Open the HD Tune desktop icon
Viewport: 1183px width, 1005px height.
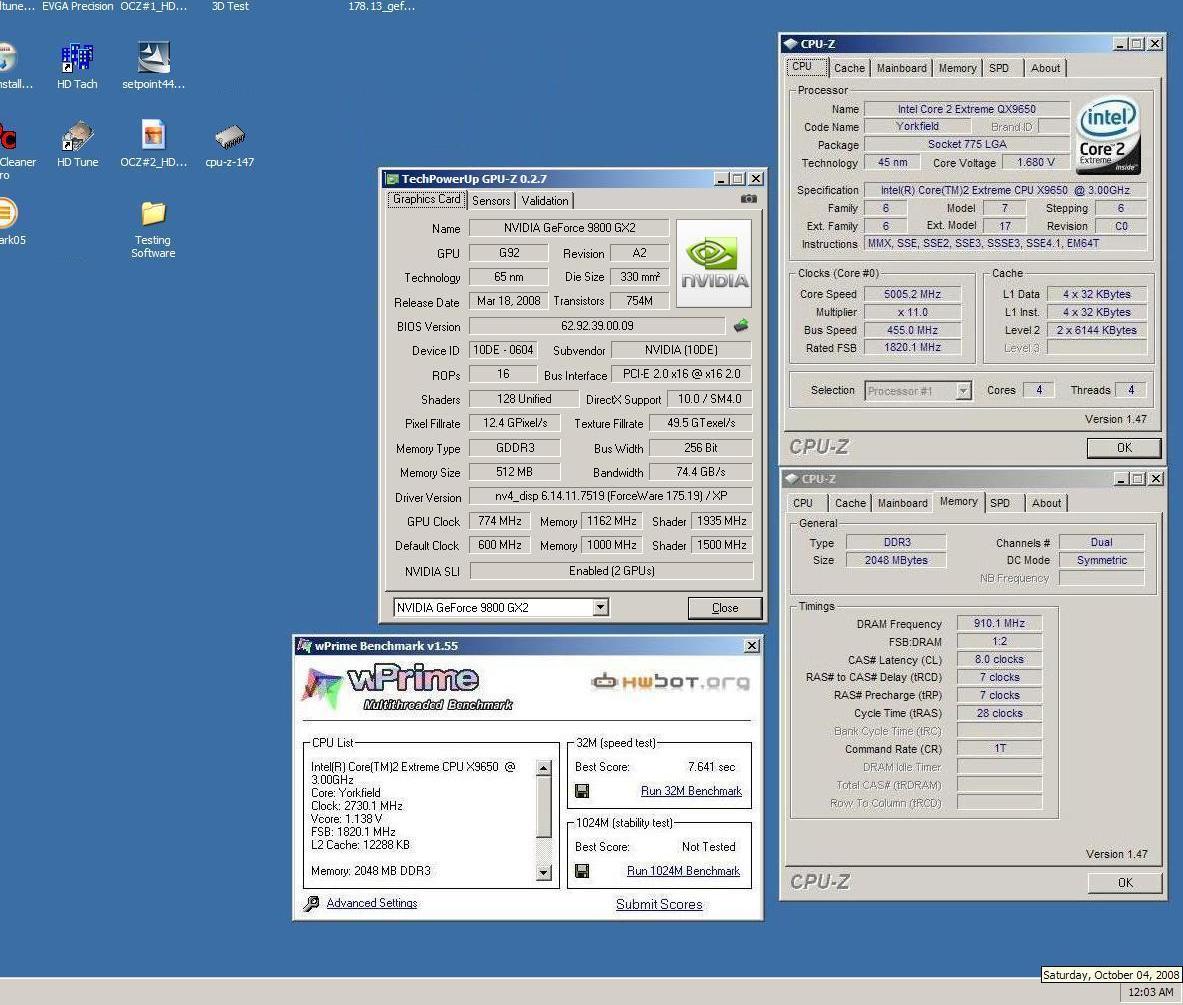(x=77, y=143)
